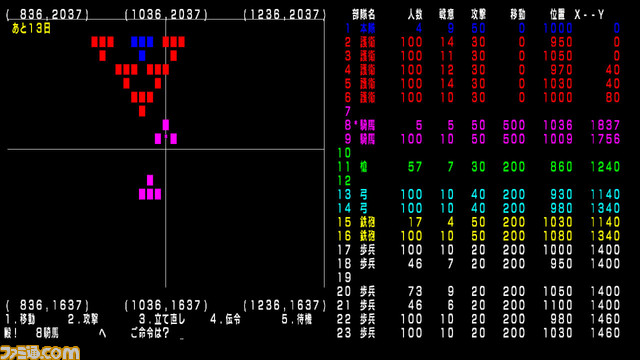The width and height of the screenshot is (640, 360).
Task: Select unit row 1 本隊 in the list
Action: [x=482, y=28]
